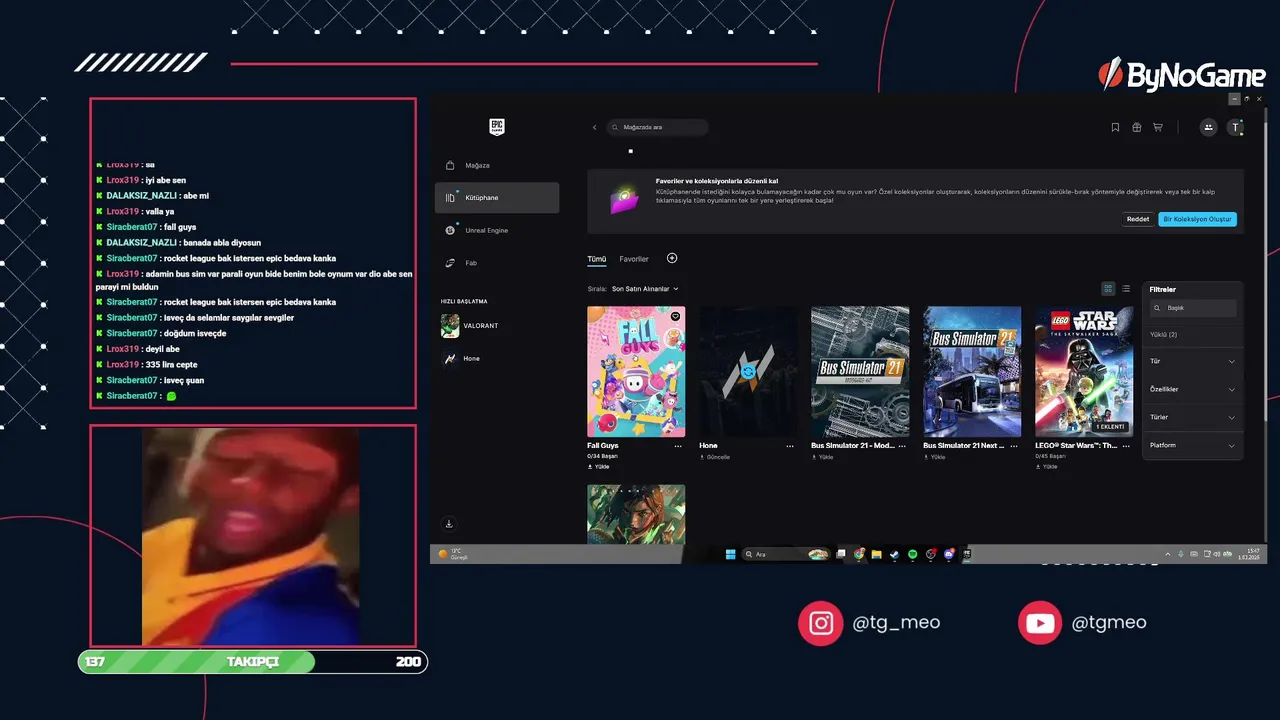Open Kütüphane in the sidebar
The height and width of the screenshot is (720, 1280).
(497, 198)
